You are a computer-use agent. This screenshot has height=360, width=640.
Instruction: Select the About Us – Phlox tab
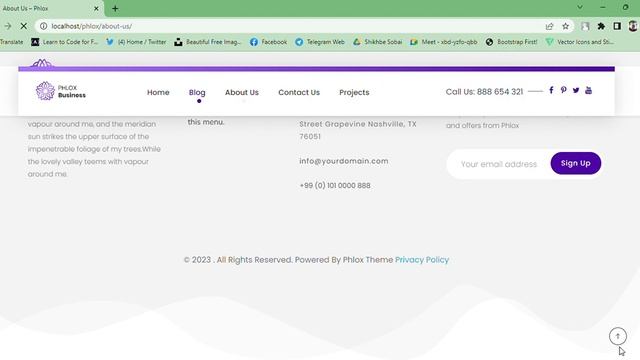pos(51,8)
